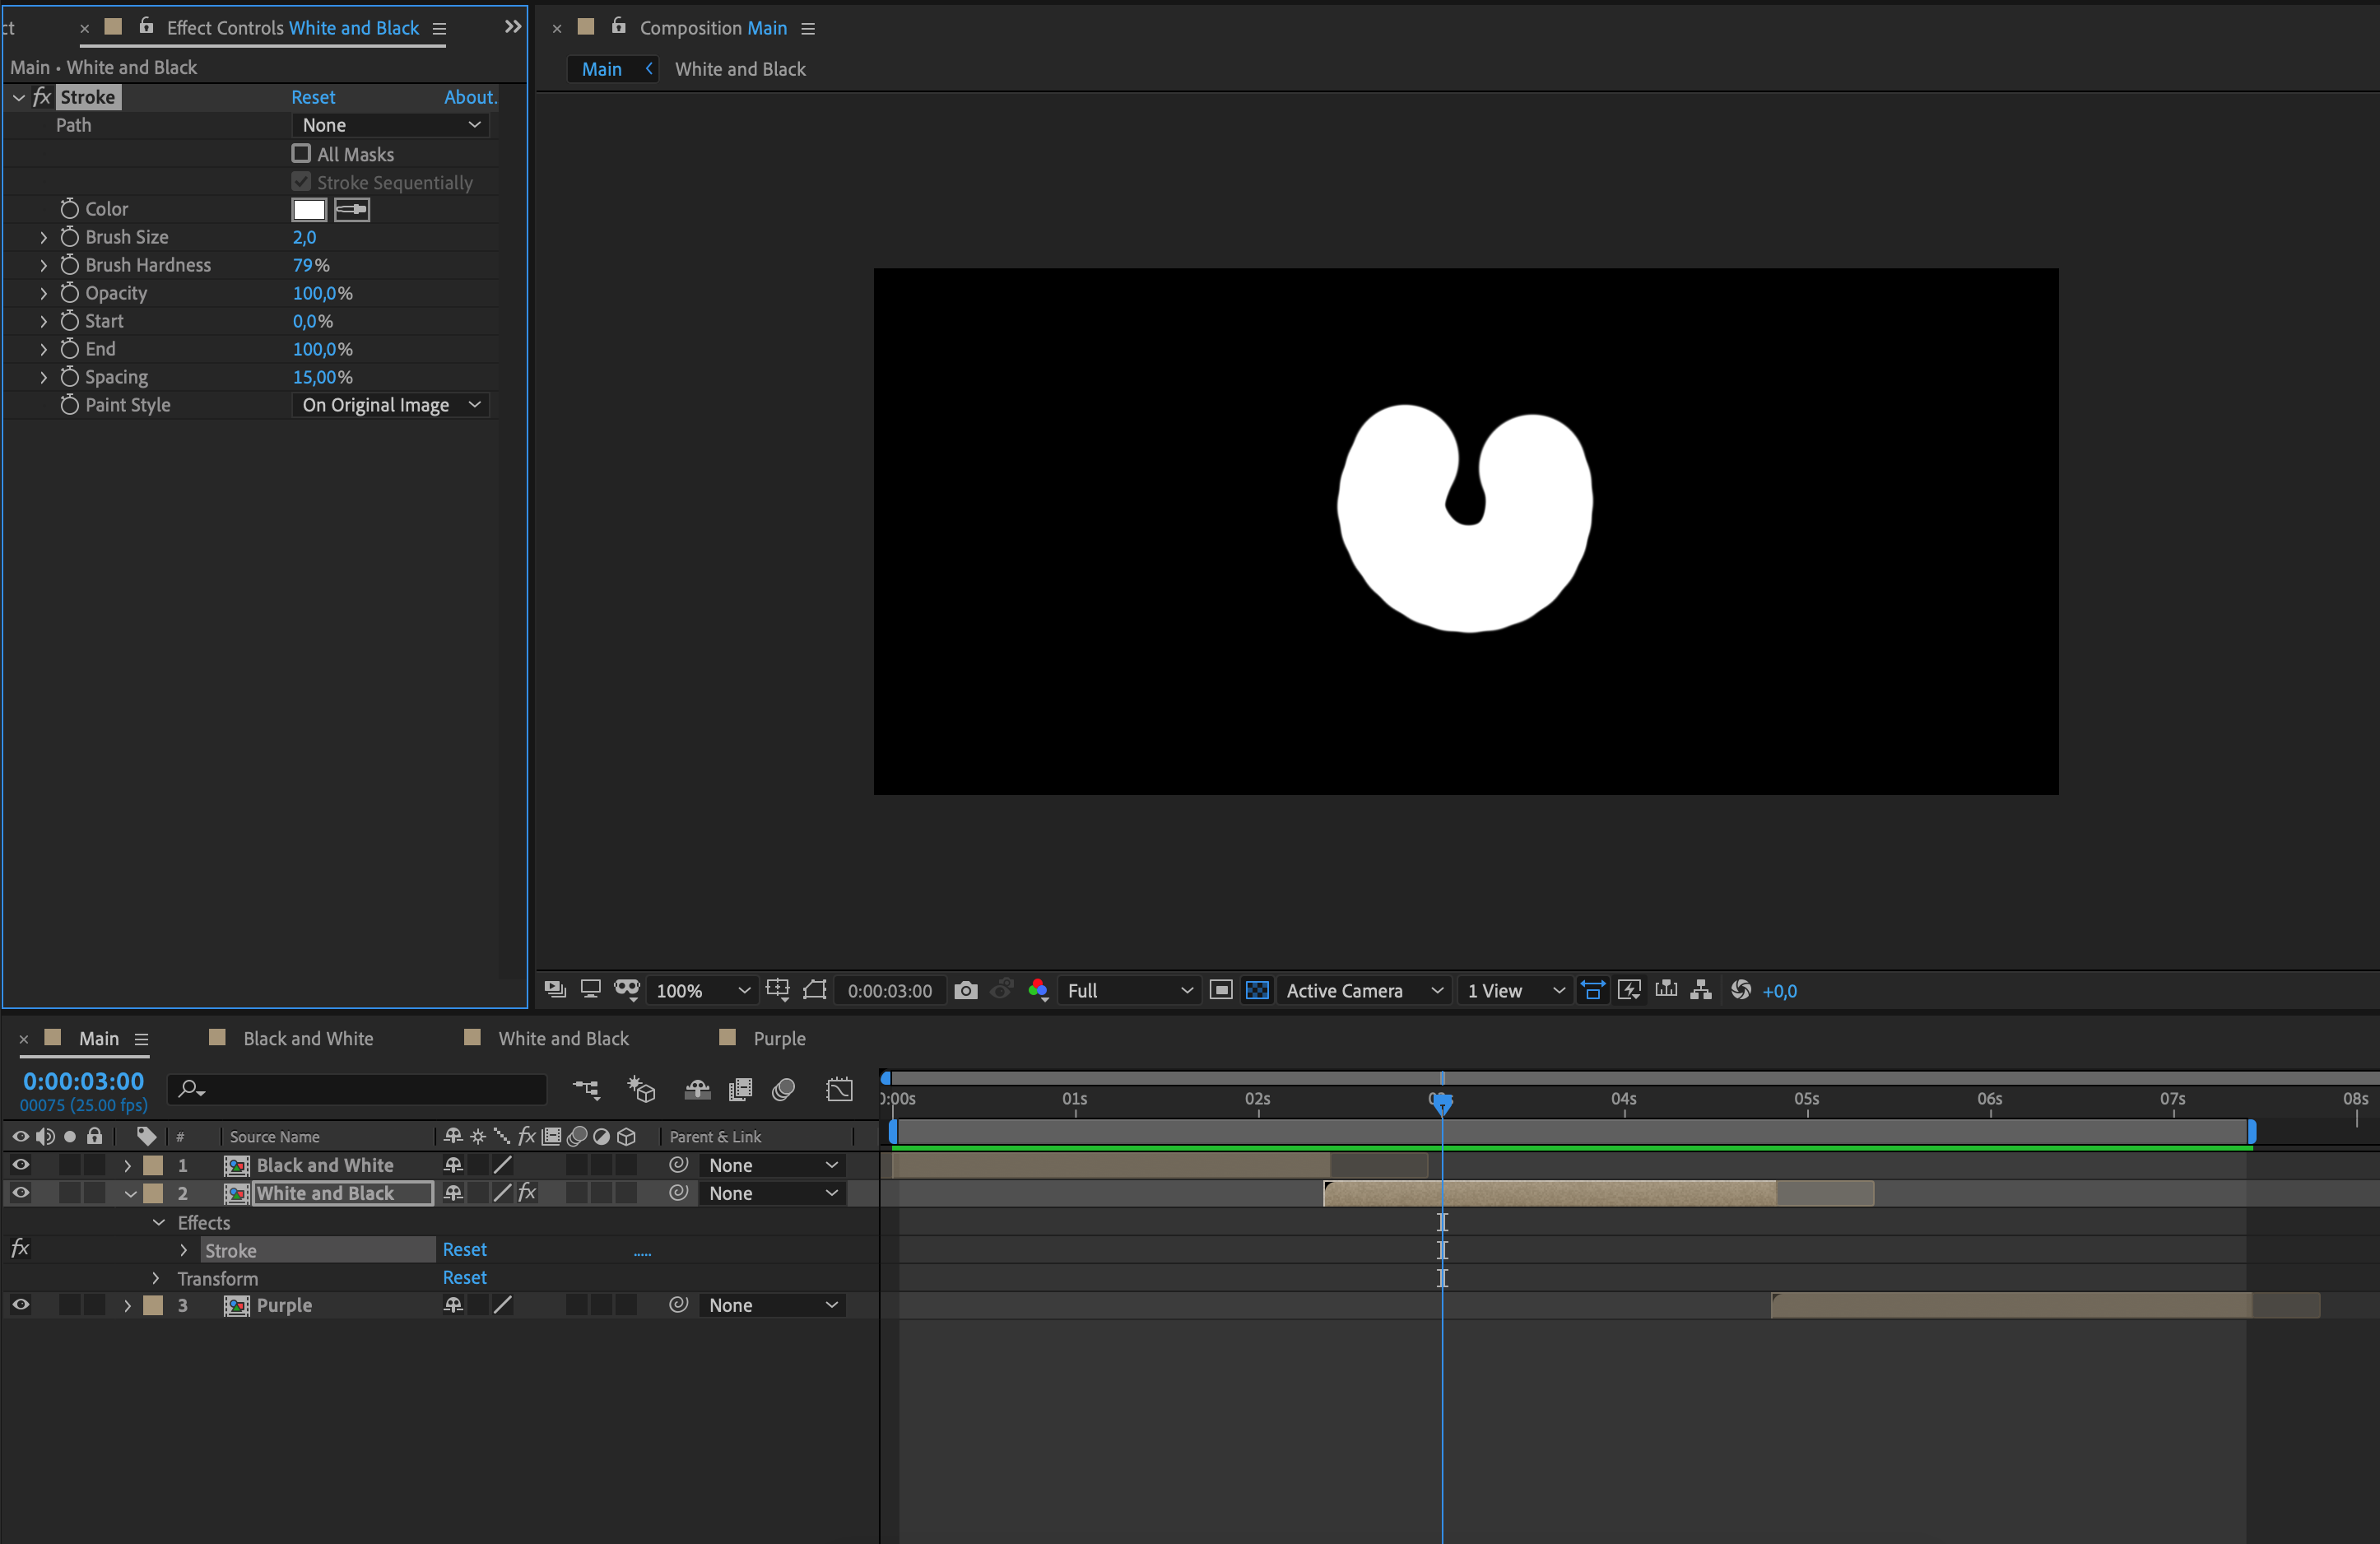Screen dimensions: 2380x1544
Task: Toggle visibility of the Black and White layer
Action: click(x=20, y=1165)
